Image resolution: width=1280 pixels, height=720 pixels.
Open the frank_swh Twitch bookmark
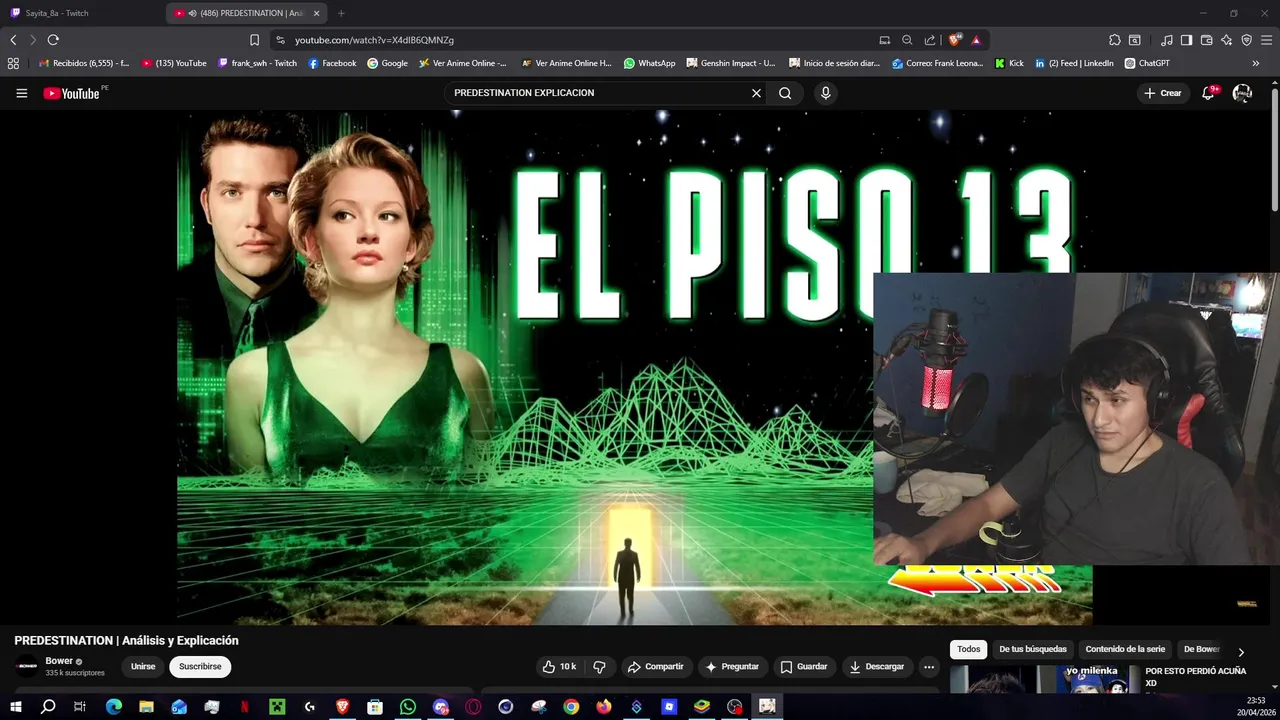[257, 63]
